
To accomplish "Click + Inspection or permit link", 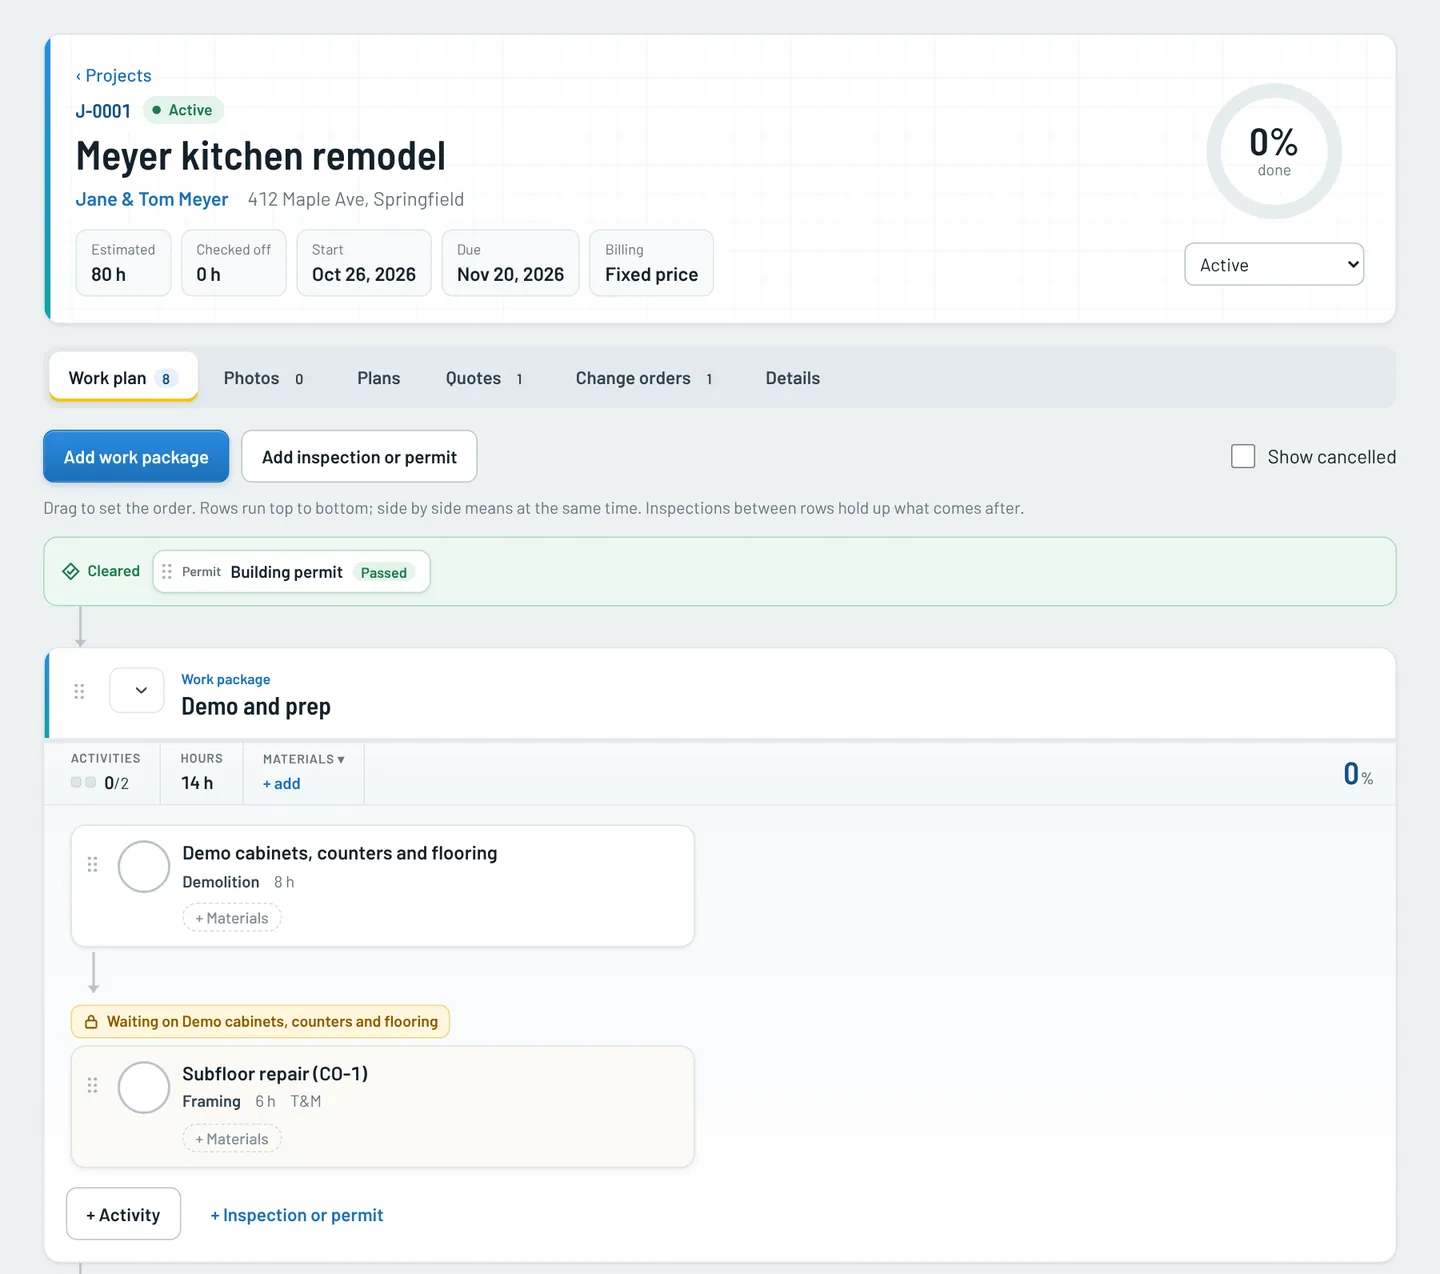I will [x=297, y=1215].
